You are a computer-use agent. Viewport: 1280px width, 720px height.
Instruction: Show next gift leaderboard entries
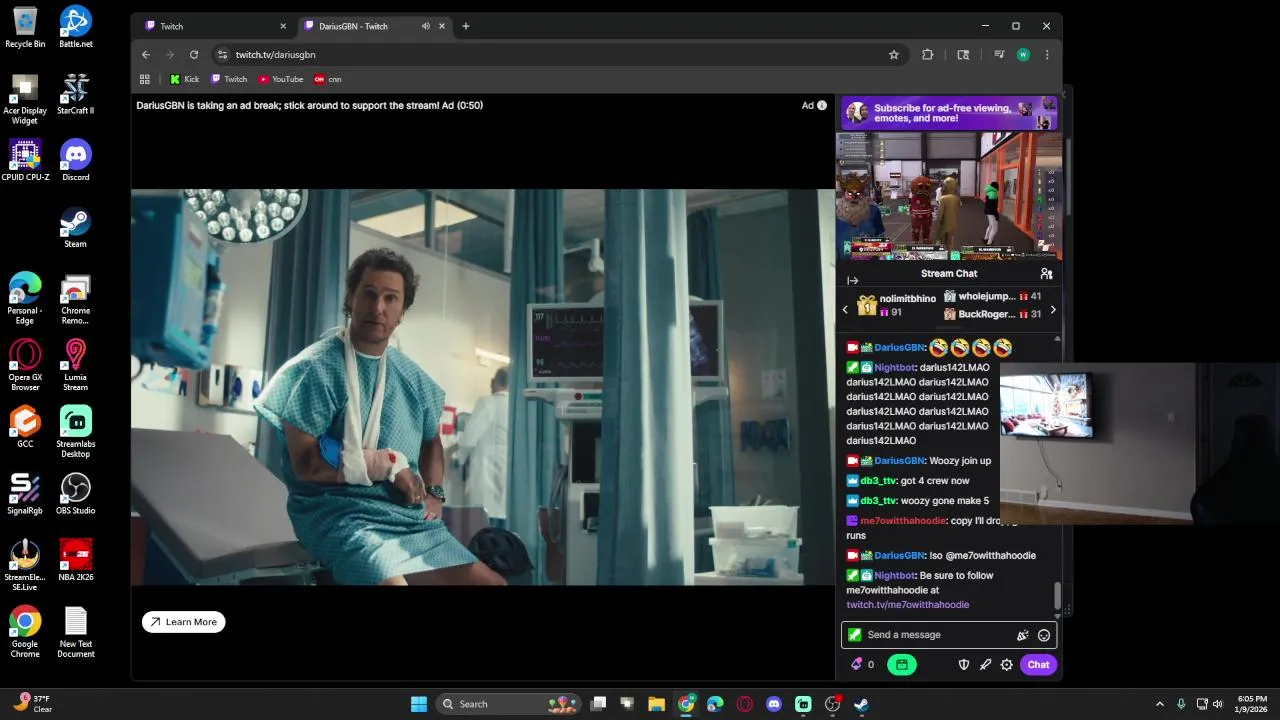point(1052,310)
